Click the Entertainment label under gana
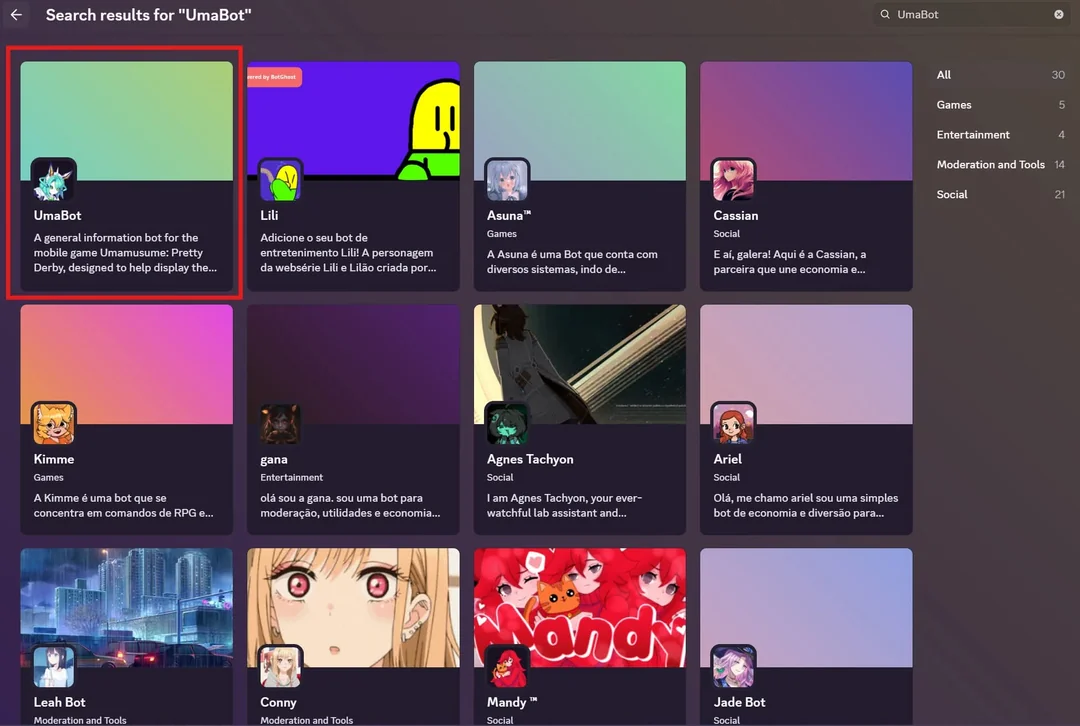Viewport: 1080px width, 726px height. pos(291,477)
